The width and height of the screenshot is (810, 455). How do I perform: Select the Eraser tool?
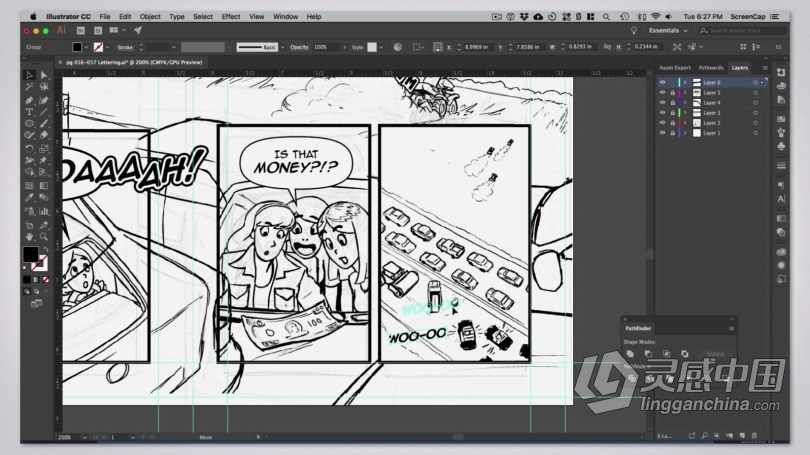pyautogui.click(x=44, y=135)
